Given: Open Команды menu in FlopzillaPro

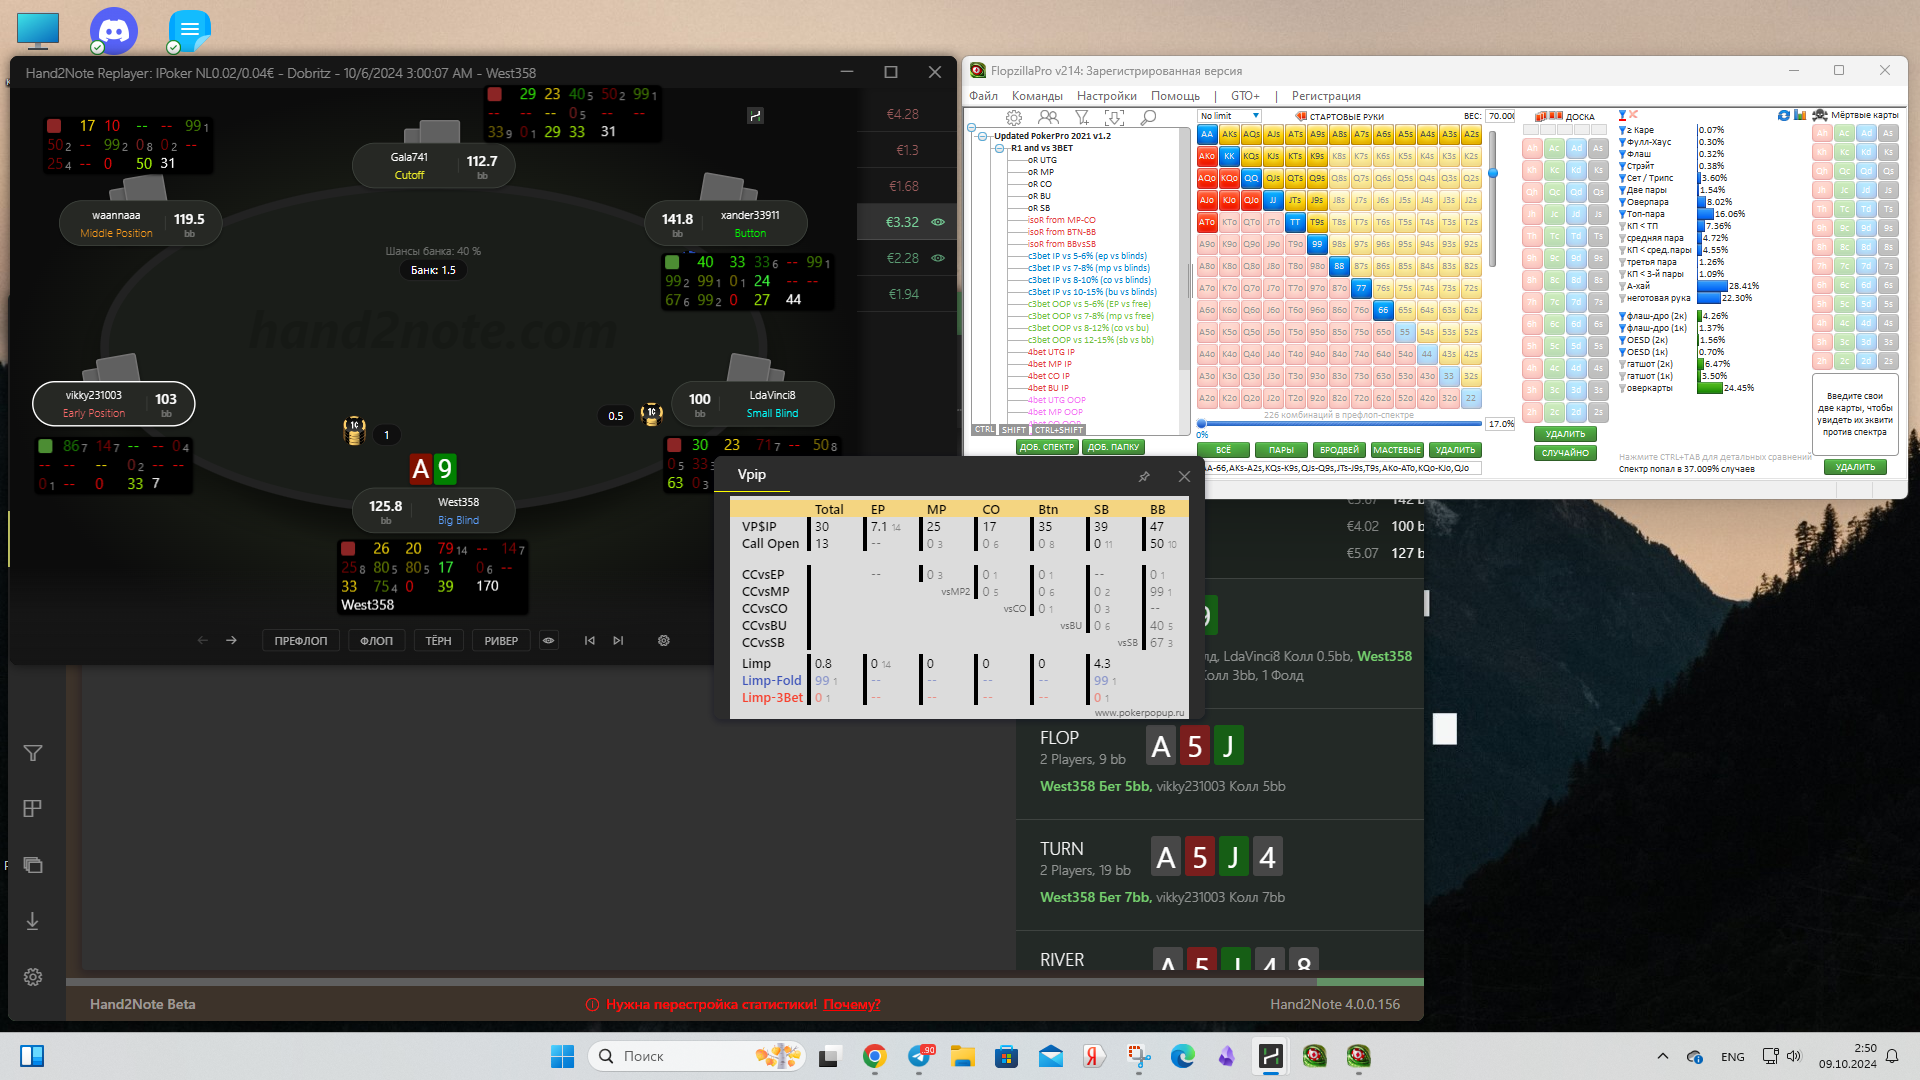Looking at the screenshot, I should pos(1037,96).
